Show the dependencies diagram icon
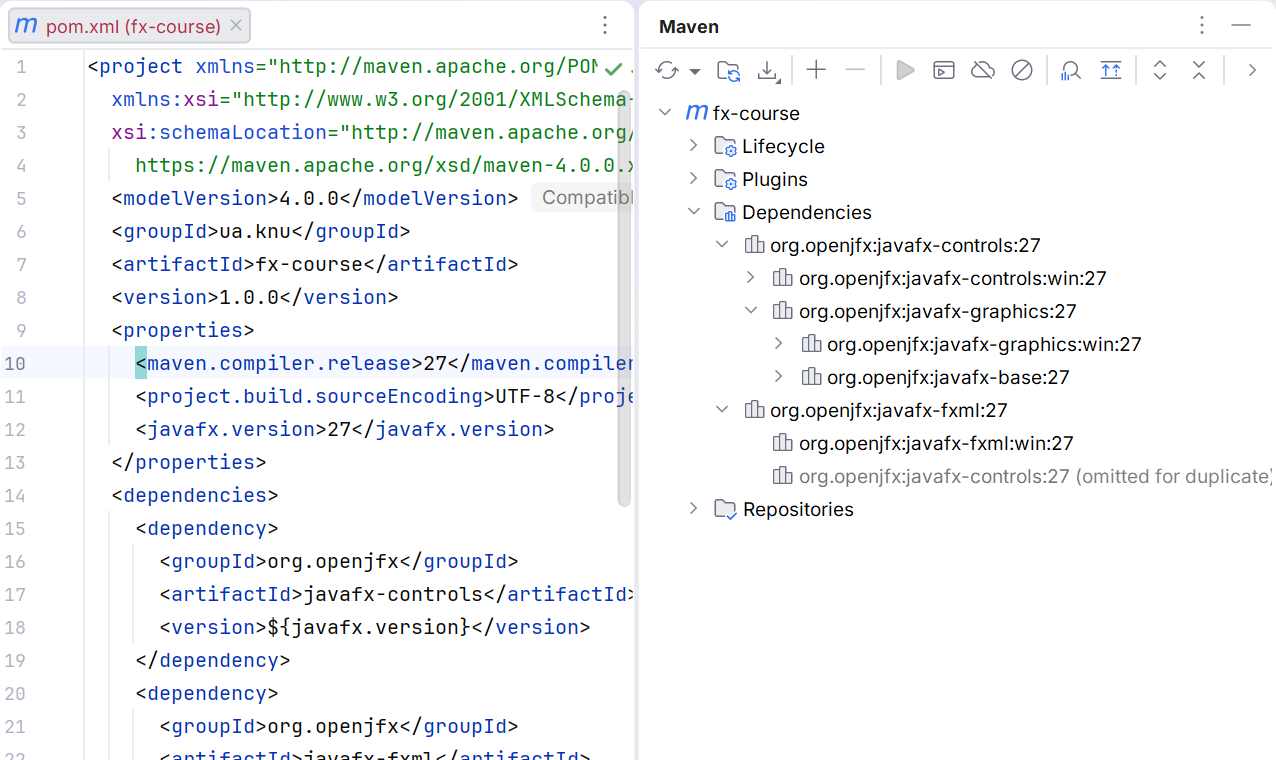1276x760 pixels. coord(1110,70)
